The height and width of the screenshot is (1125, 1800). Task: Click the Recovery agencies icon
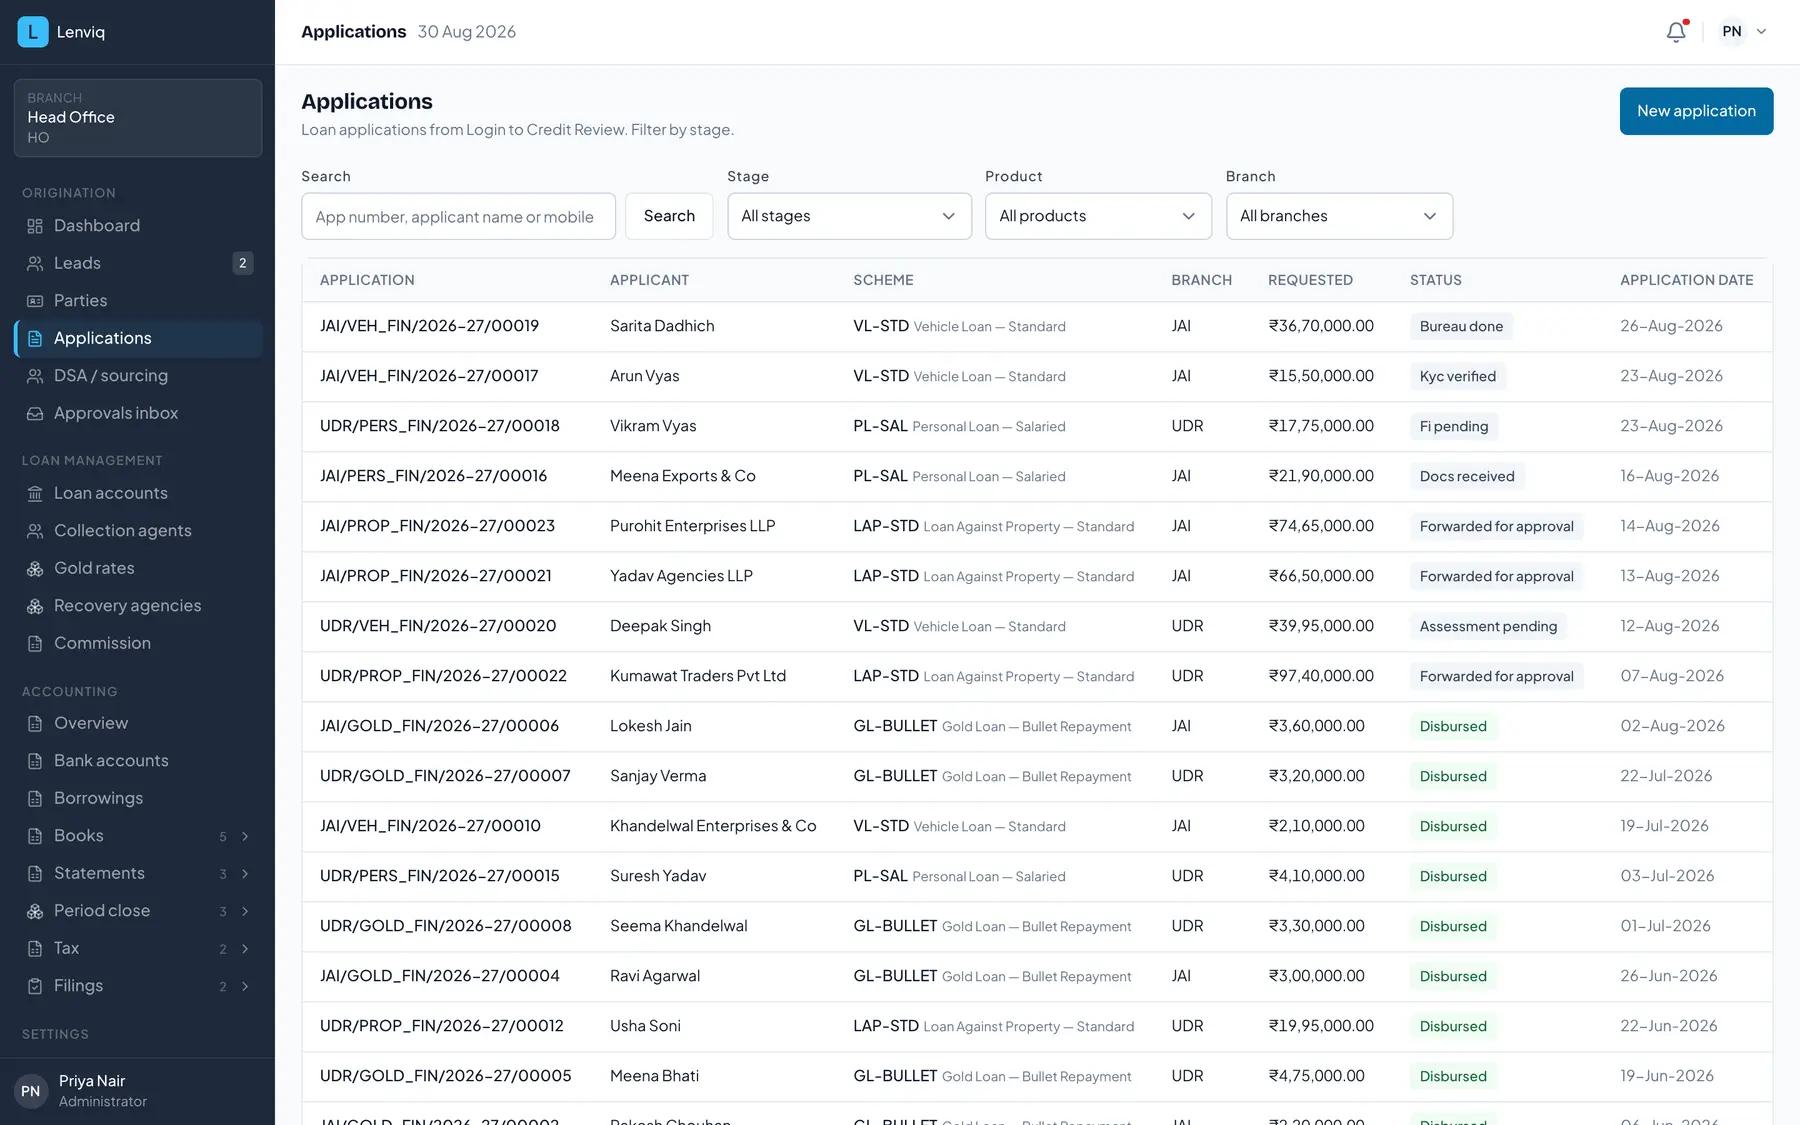tap(35, 606)
